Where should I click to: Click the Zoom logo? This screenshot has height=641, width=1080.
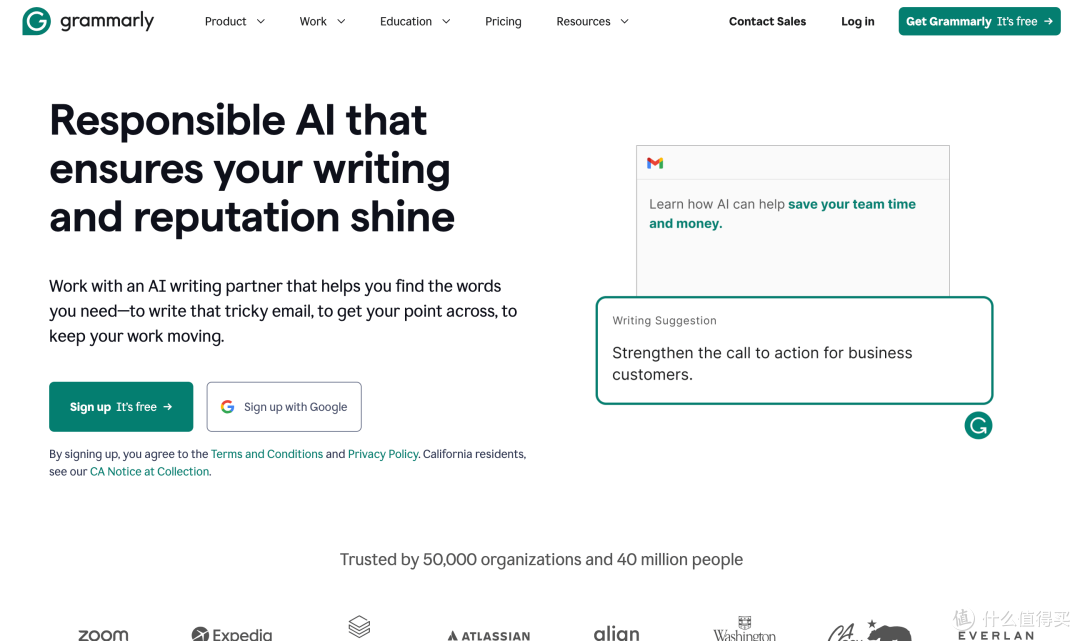(x=103, y=633)
